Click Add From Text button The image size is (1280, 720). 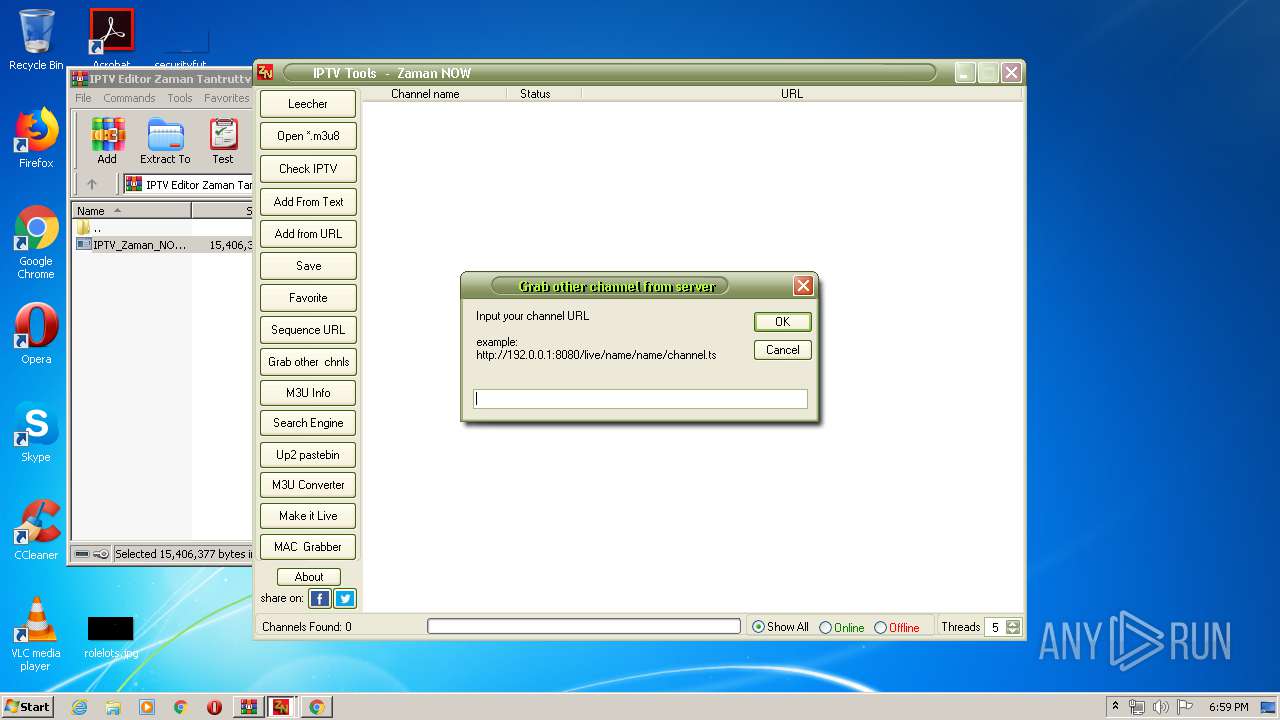pyautogui.click(x=308, y=202)
